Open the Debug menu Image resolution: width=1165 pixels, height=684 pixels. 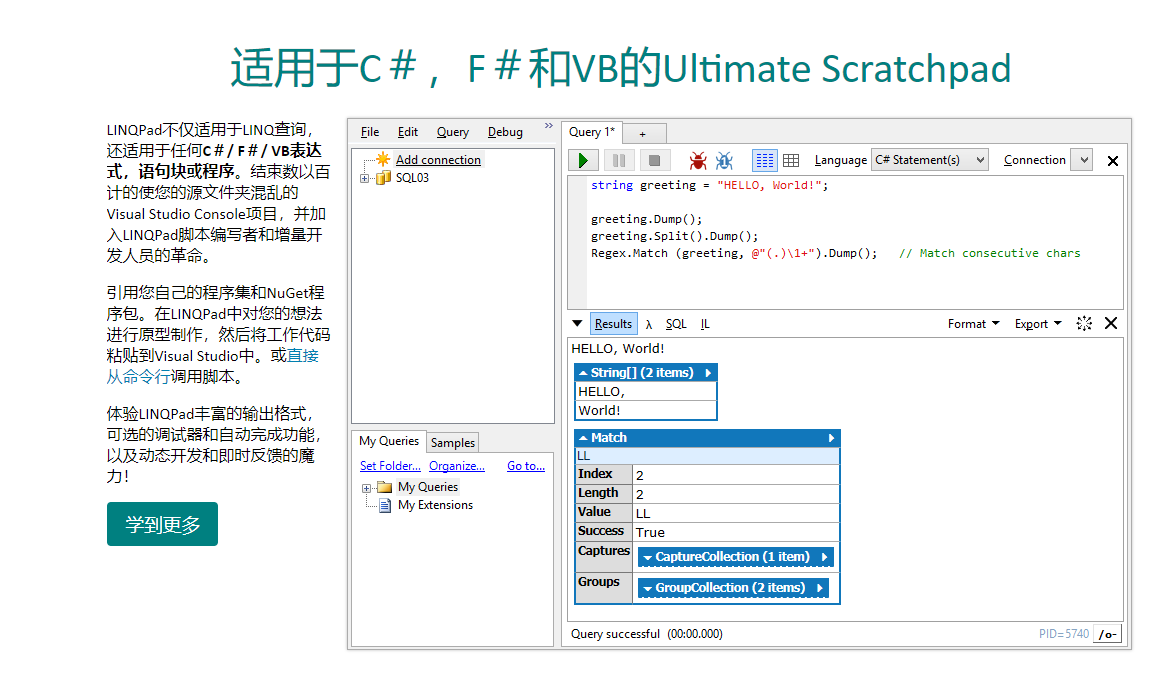[505, 132]
